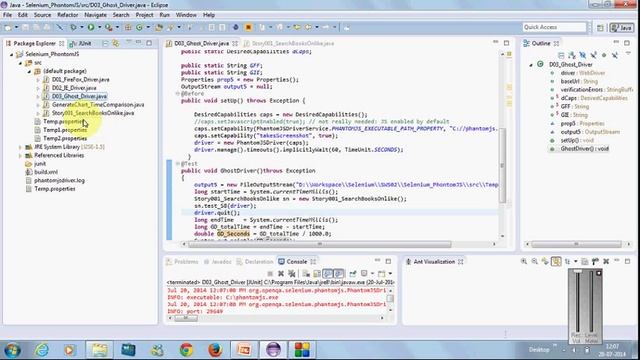Click the Windows Start button

point(12,350)
